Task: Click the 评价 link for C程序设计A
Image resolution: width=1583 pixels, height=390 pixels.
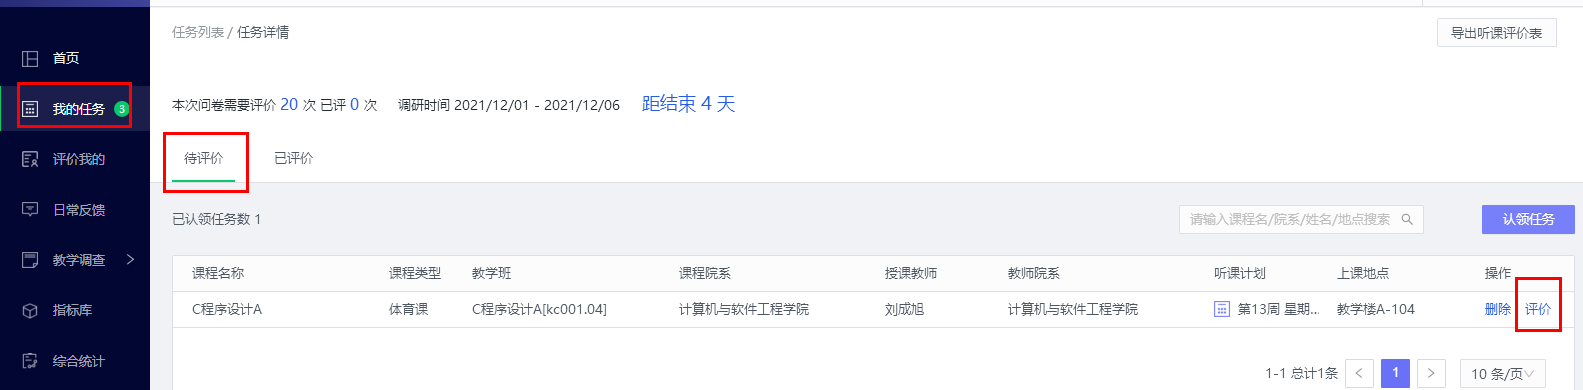Action: click(1538, 309)
